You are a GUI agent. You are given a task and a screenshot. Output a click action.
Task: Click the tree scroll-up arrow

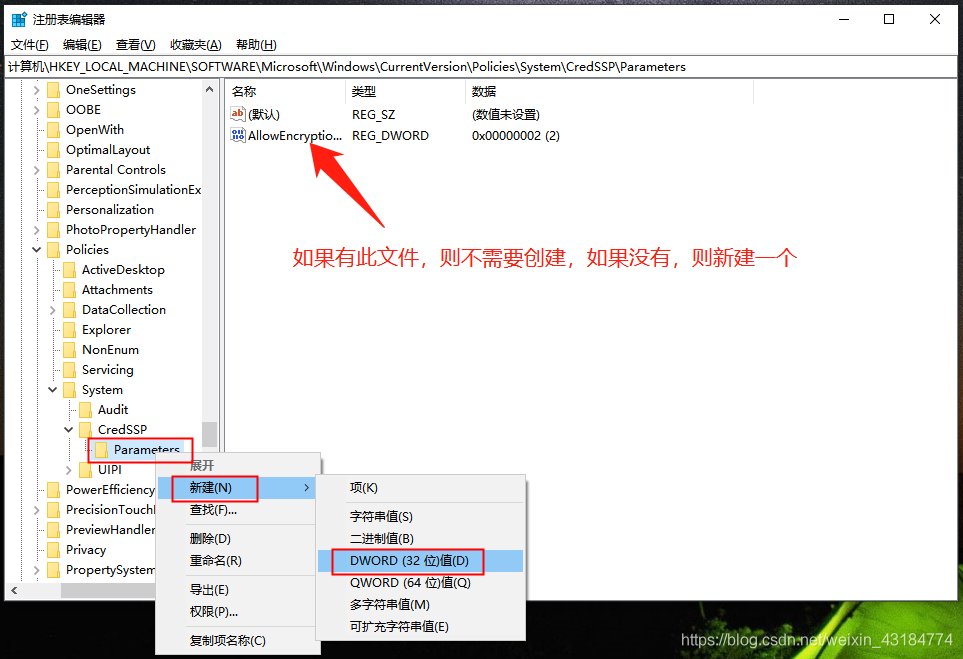click(x=210, y=90)
